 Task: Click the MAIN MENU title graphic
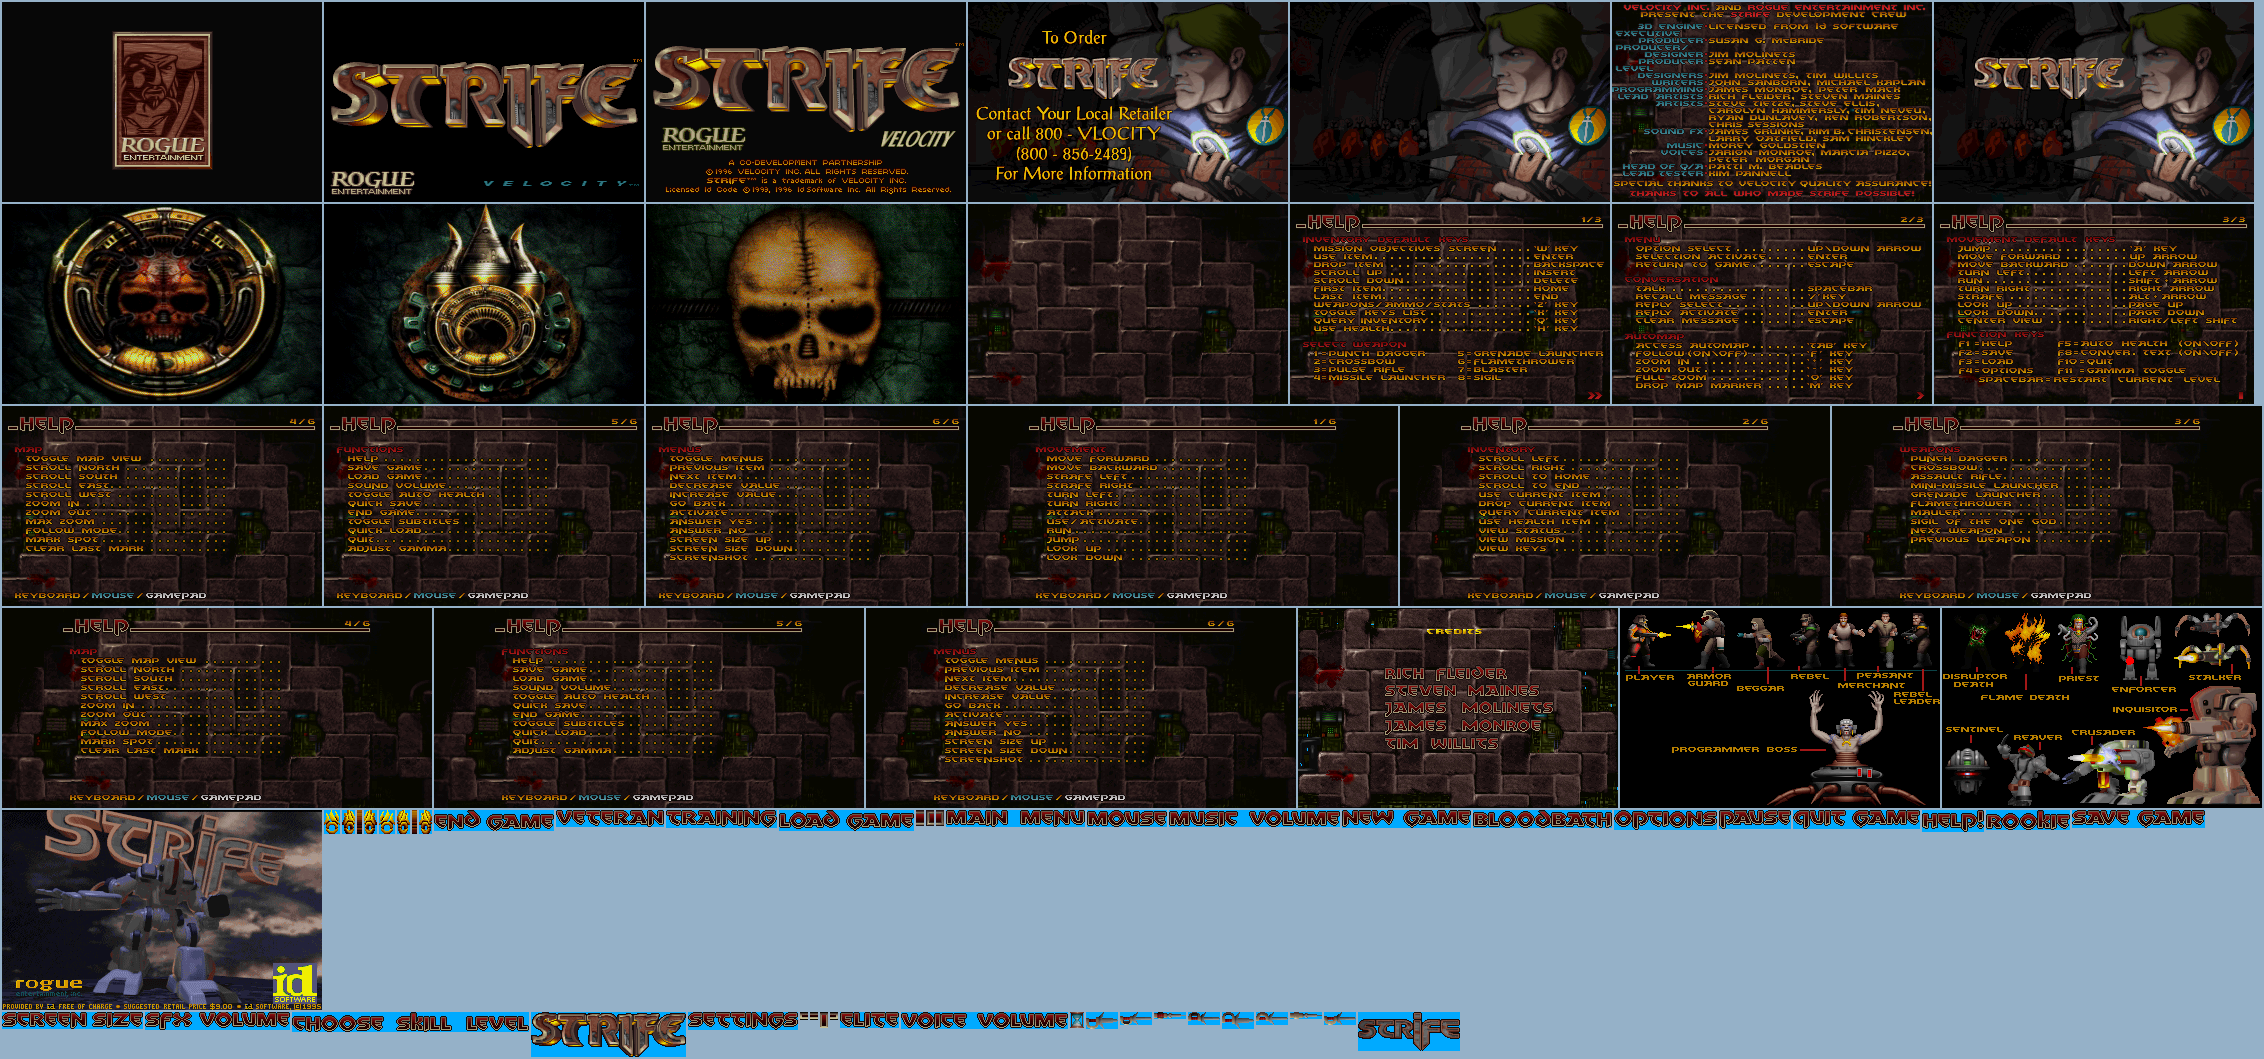click(1016, 818)
